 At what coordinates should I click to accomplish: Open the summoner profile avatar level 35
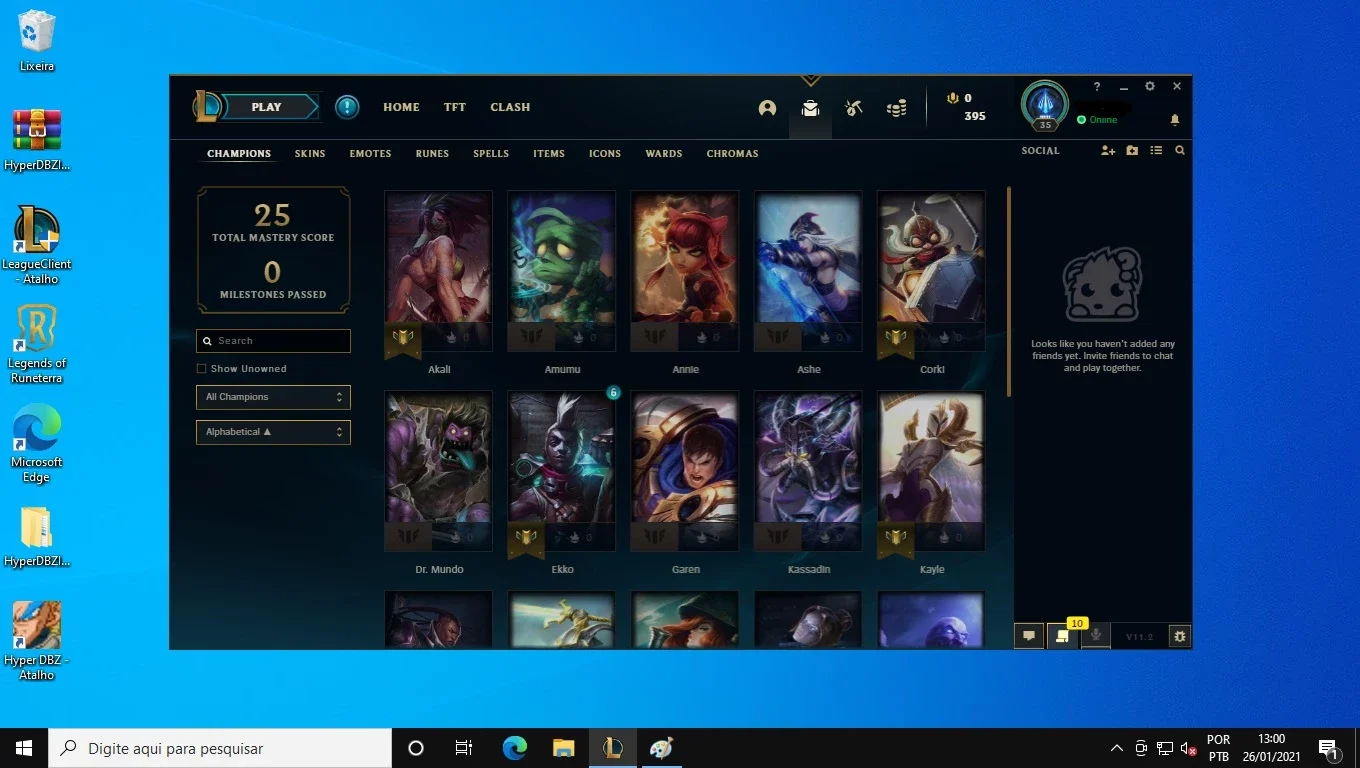(1045, 105)
